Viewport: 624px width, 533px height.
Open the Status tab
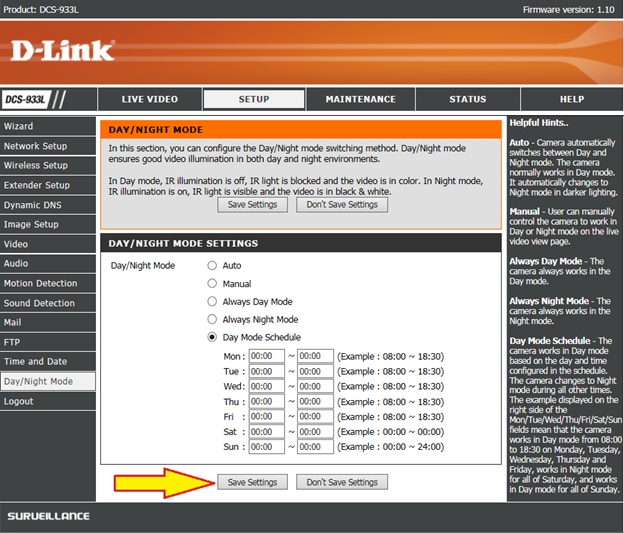point(467,100)
